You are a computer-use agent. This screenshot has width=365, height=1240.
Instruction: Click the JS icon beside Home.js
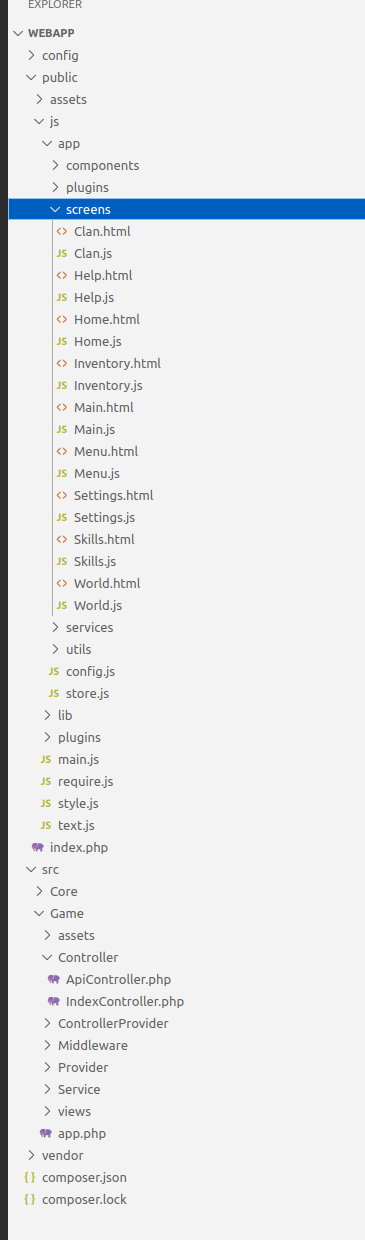(x=62, y=341)
